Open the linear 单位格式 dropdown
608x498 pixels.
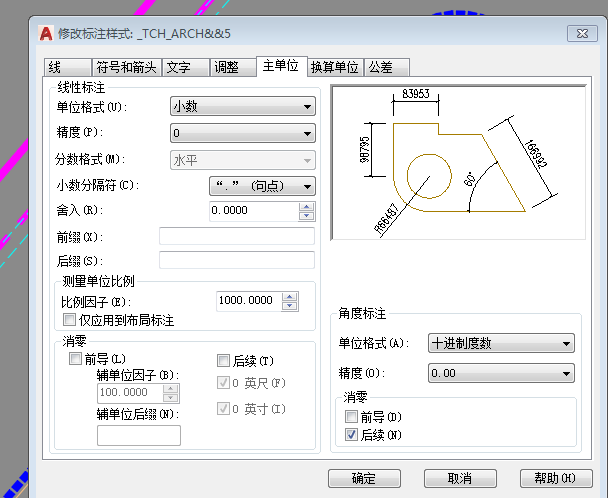243,106
